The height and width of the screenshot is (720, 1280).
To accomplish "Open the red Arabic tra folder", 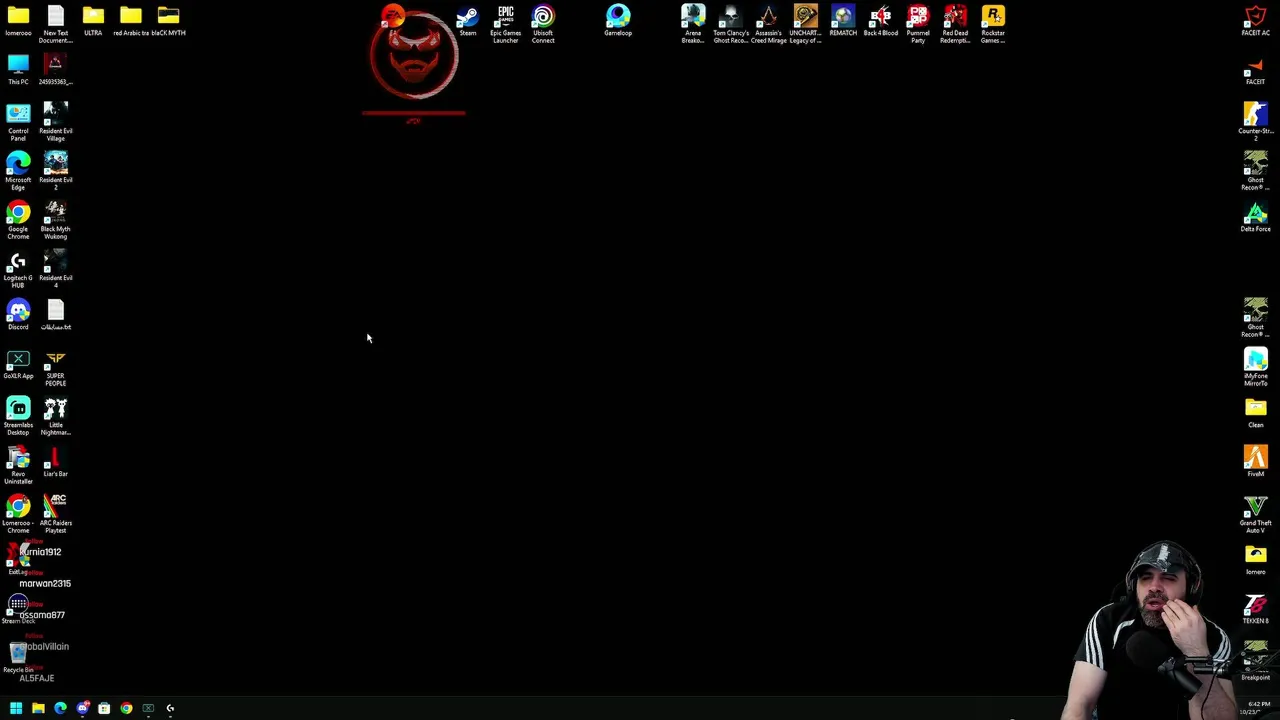I will [x=131, y=21].
